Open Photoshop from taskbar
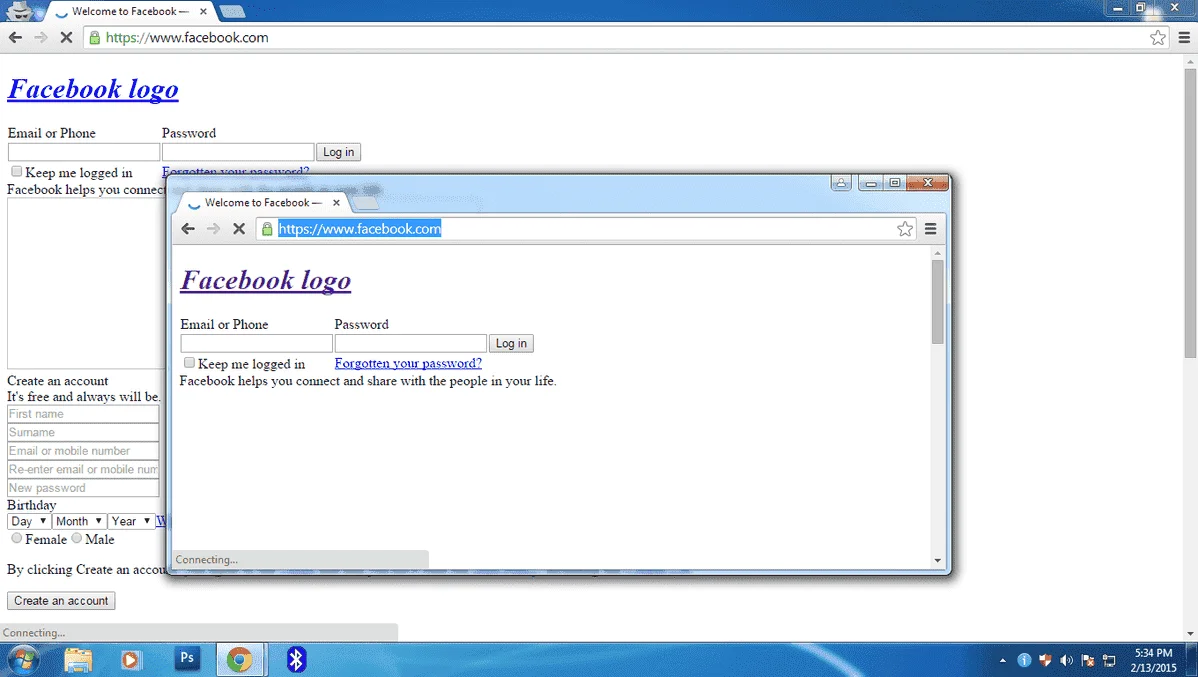The height and width of the screenshot is (677, 1198). pyautogui.click(x=187, y=659)
